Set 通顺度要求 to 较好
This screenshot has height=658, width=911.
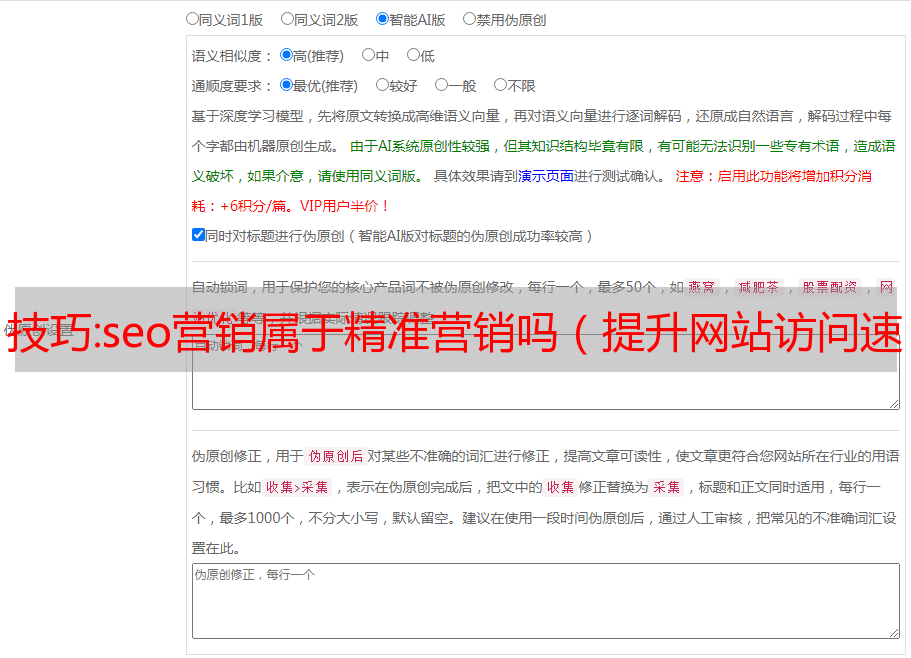(x=382, y=85)
